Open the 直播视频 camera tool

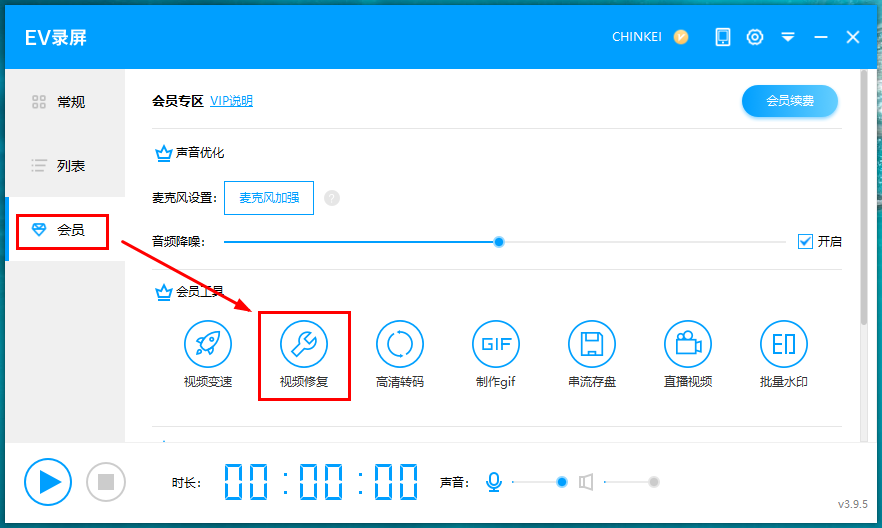pos(688,345)
